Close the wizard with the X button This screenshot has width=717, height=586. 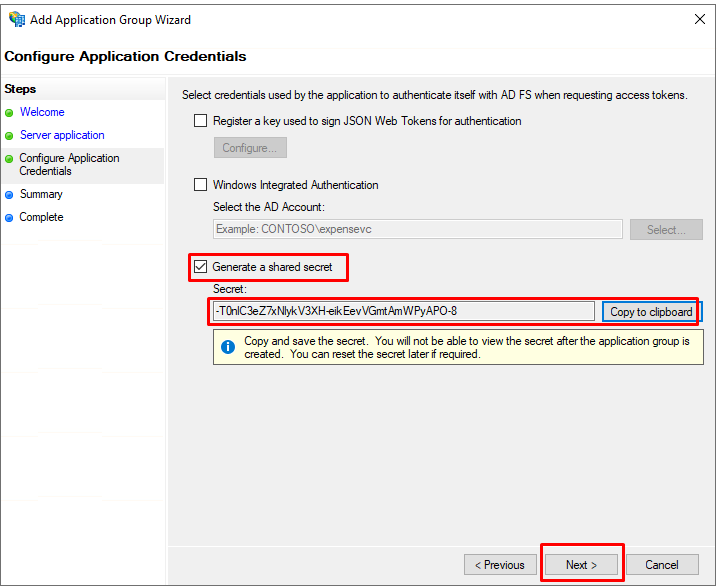700,19
